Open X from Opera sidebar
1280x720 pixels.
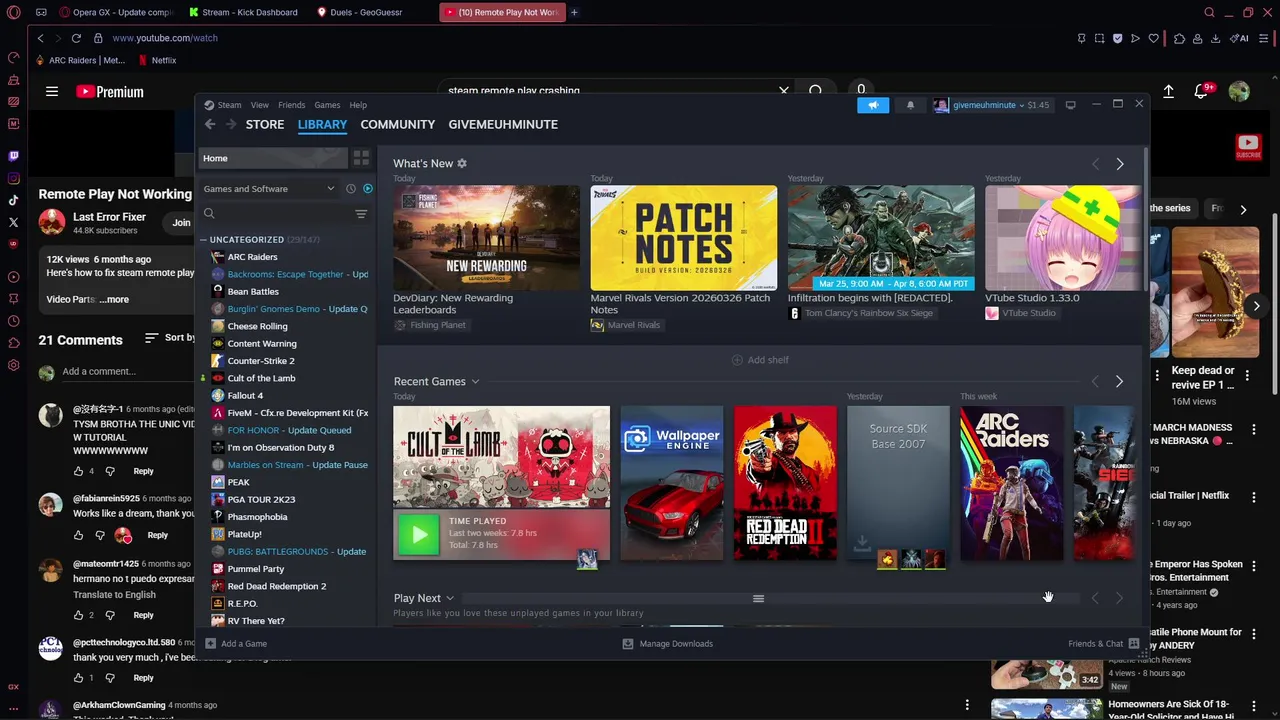point(13,222)
